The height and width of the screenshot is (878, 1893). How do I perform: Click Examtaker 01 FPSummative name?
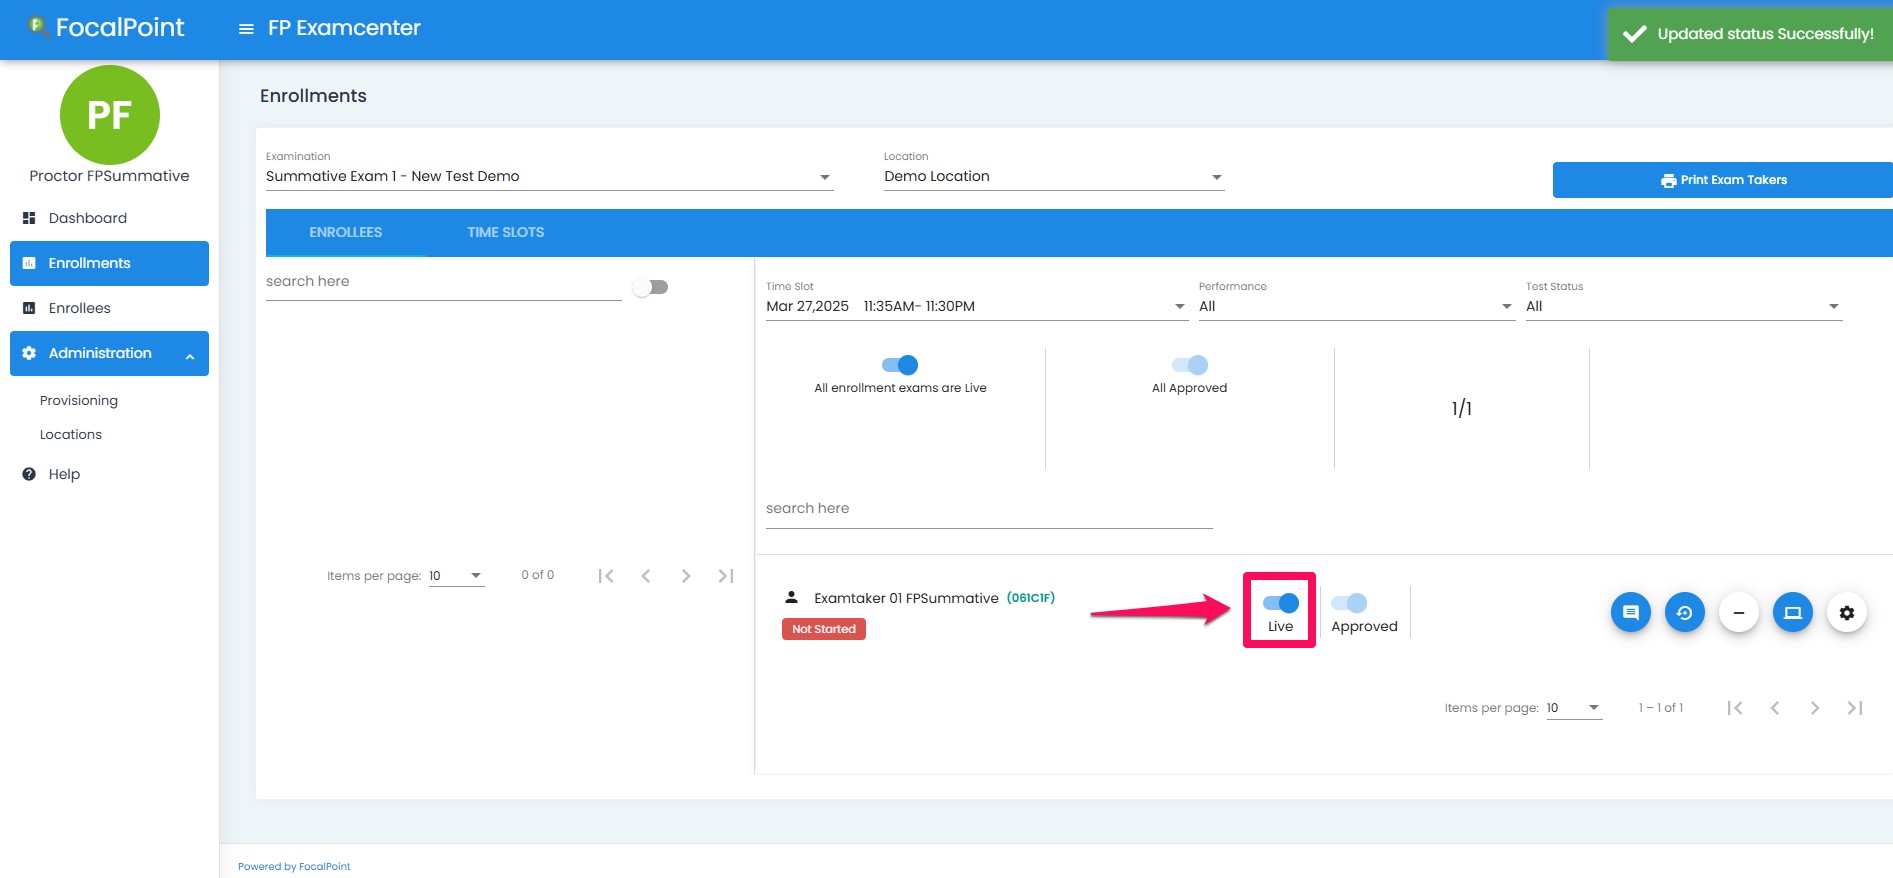point(906,598)
